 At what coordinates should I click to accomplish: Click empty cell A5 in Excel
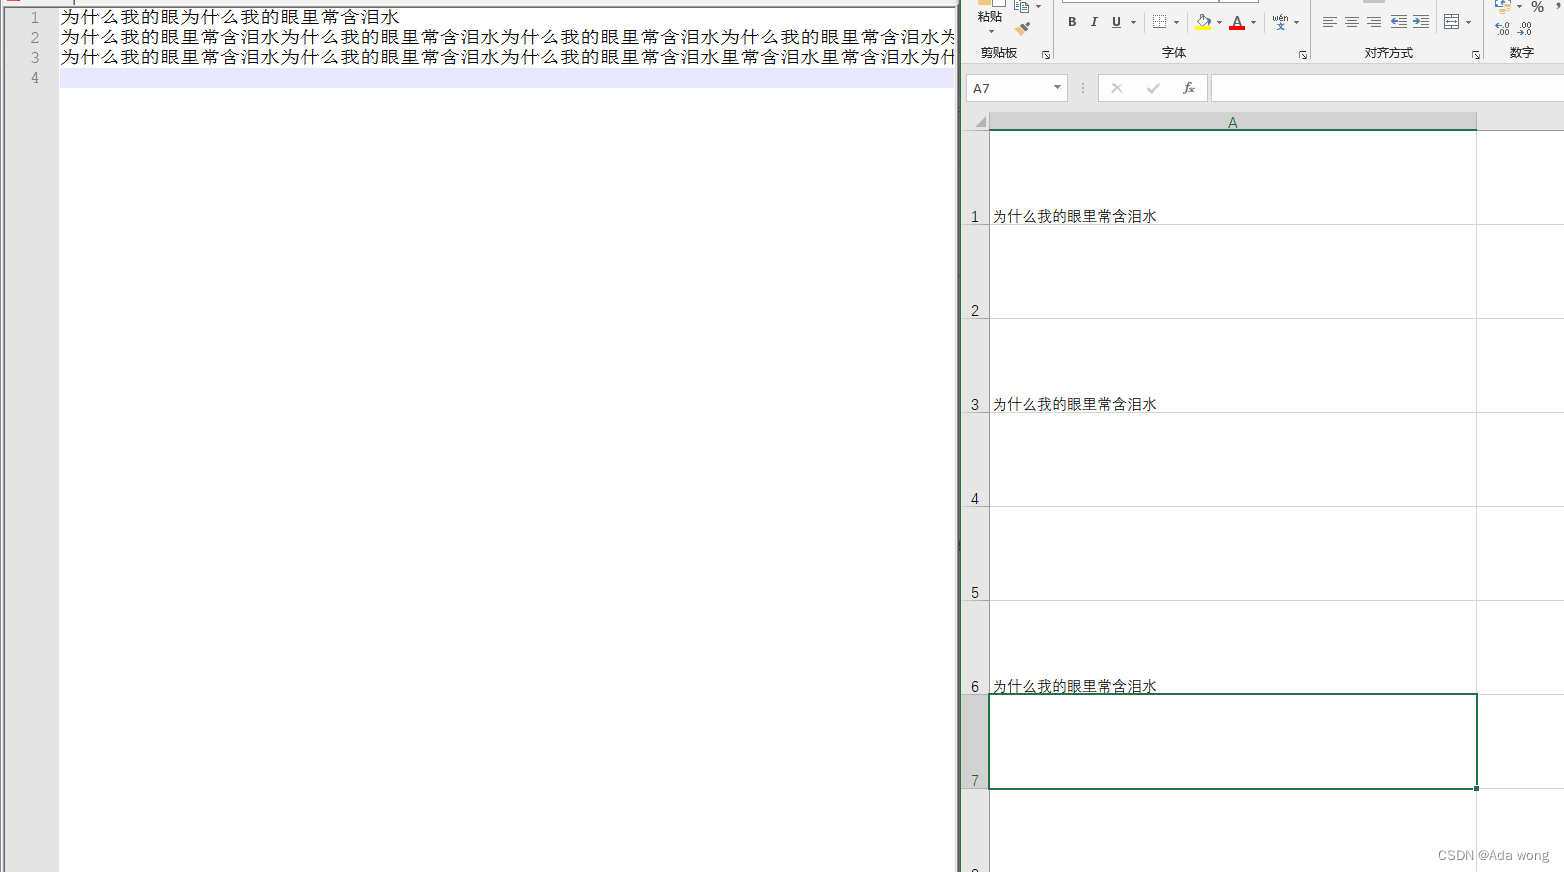[1232, 553]
